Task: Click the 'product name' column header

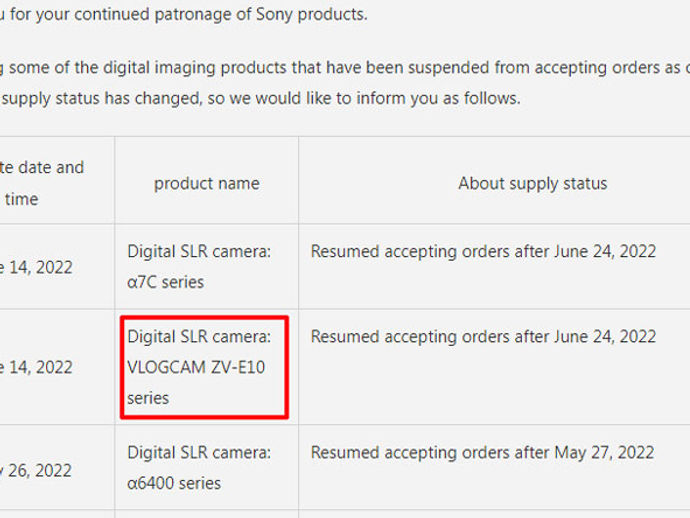Action: click(206, 184)
